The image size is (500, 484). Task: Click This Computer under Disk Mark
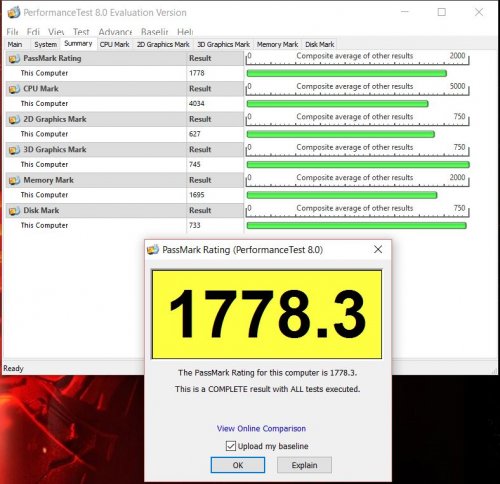pyautogui.click(x=44, y=225)
